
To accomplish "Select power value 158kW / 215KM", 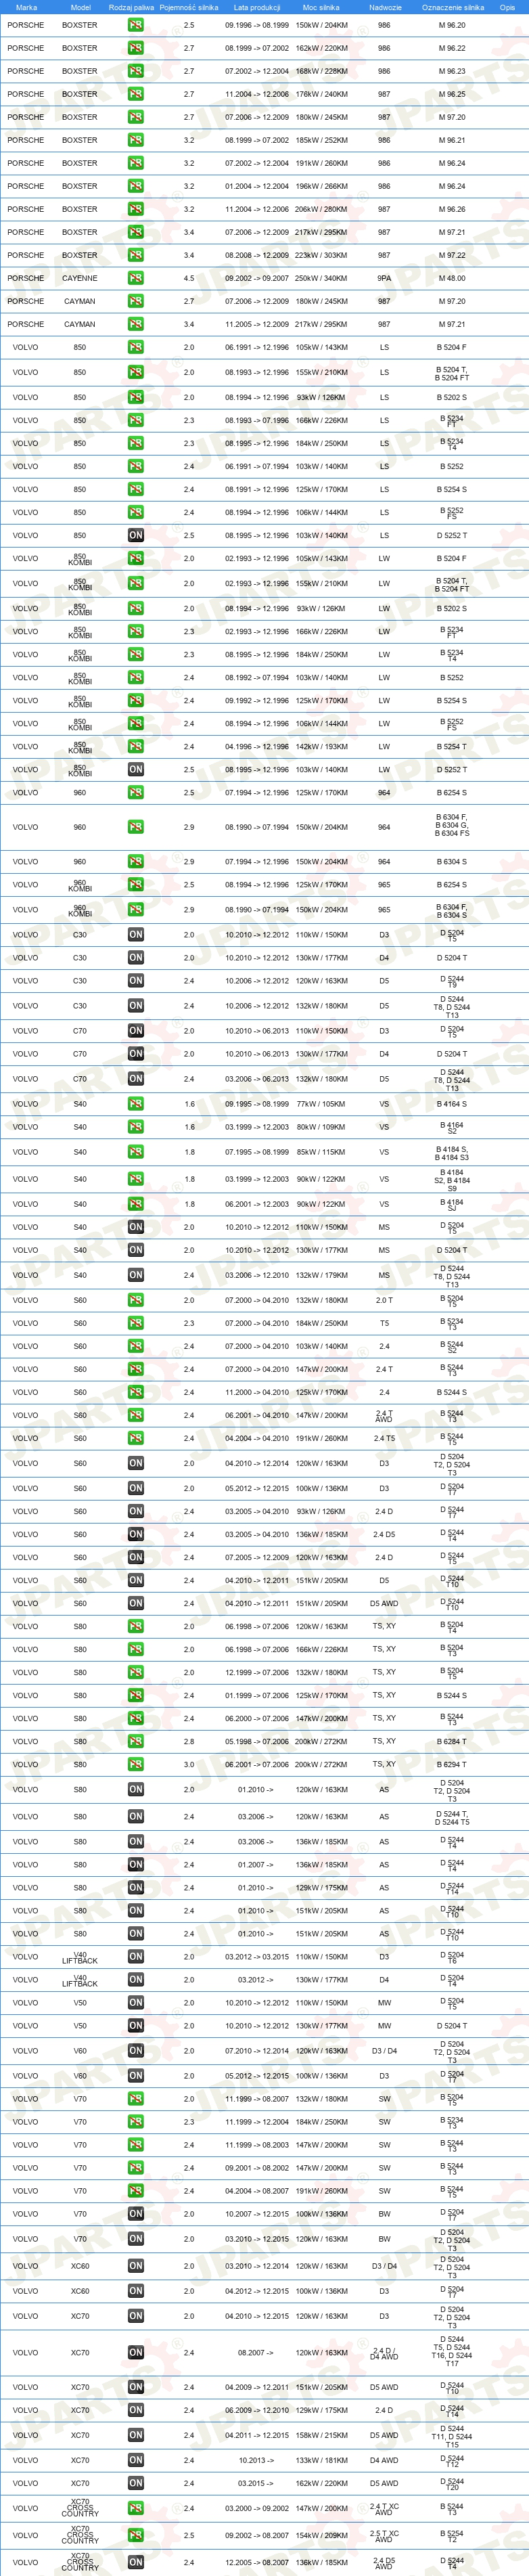I will point(322,2435).
